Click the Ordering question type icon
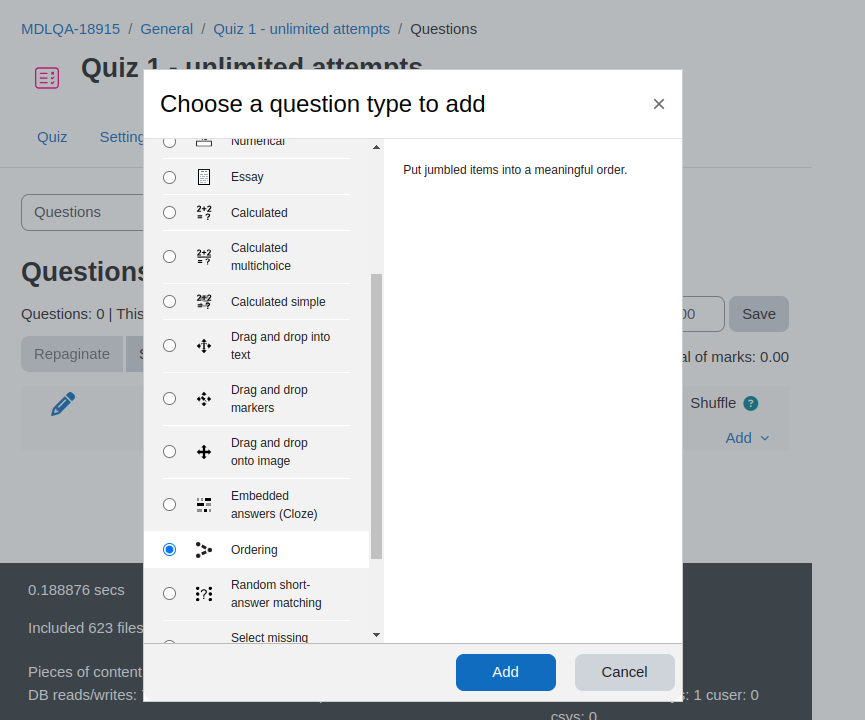Image resolution: width=865 pixels, height=720 pixels. coord(204,550)
